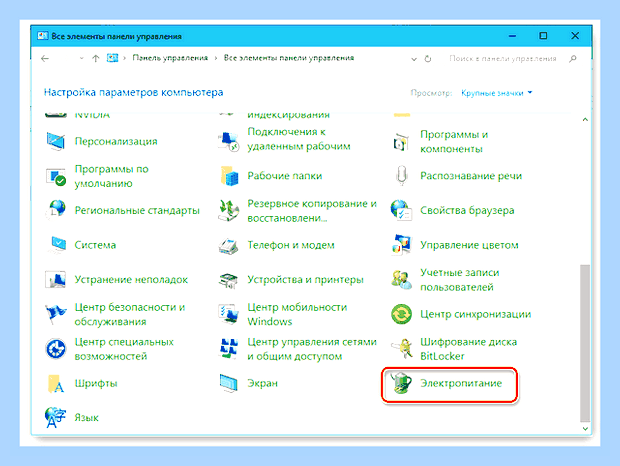Open the Рабочие папки icon
620x466 pixels.
click(x=229, y=176)
